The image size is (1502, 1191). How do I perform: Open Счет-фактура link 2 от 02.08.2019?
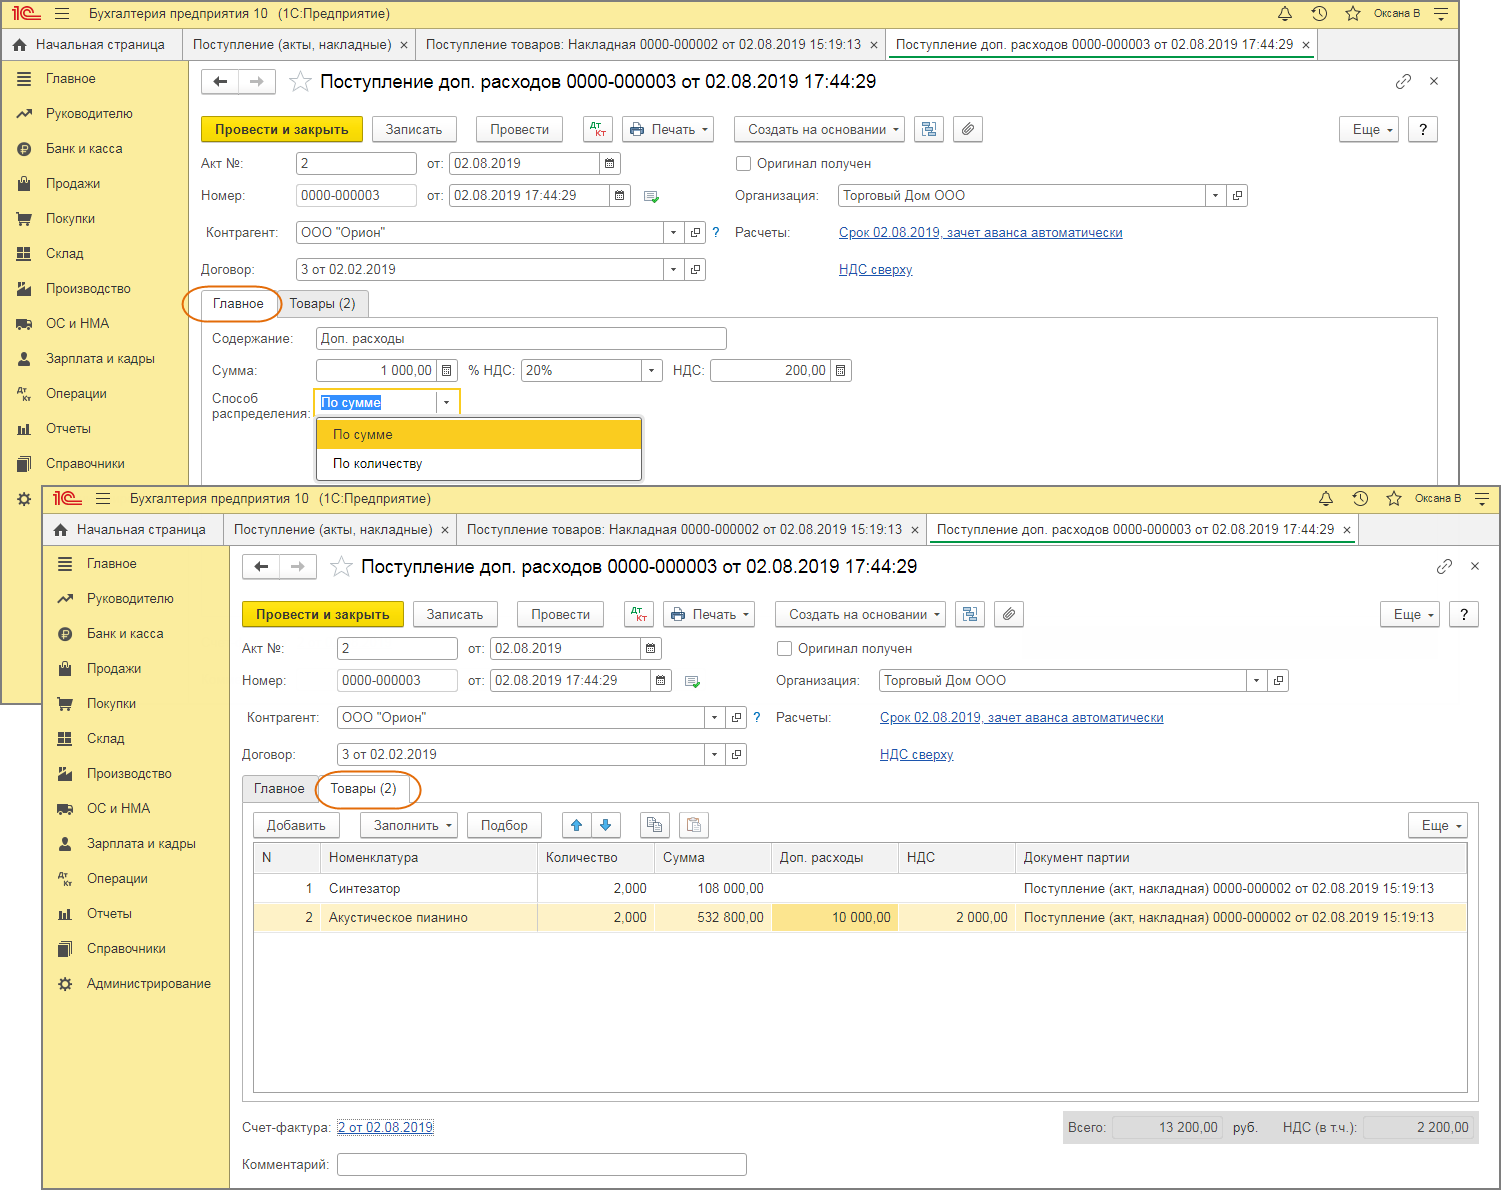click(385, 1128)
